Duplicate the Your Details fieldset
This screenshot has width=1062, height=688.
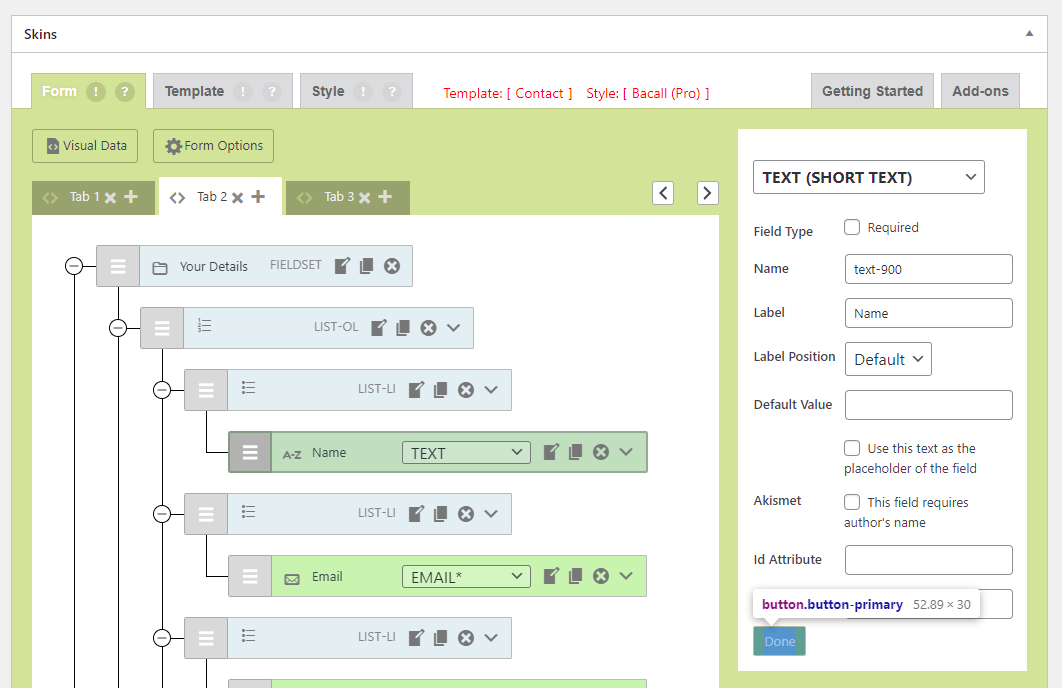coord(366,266)
